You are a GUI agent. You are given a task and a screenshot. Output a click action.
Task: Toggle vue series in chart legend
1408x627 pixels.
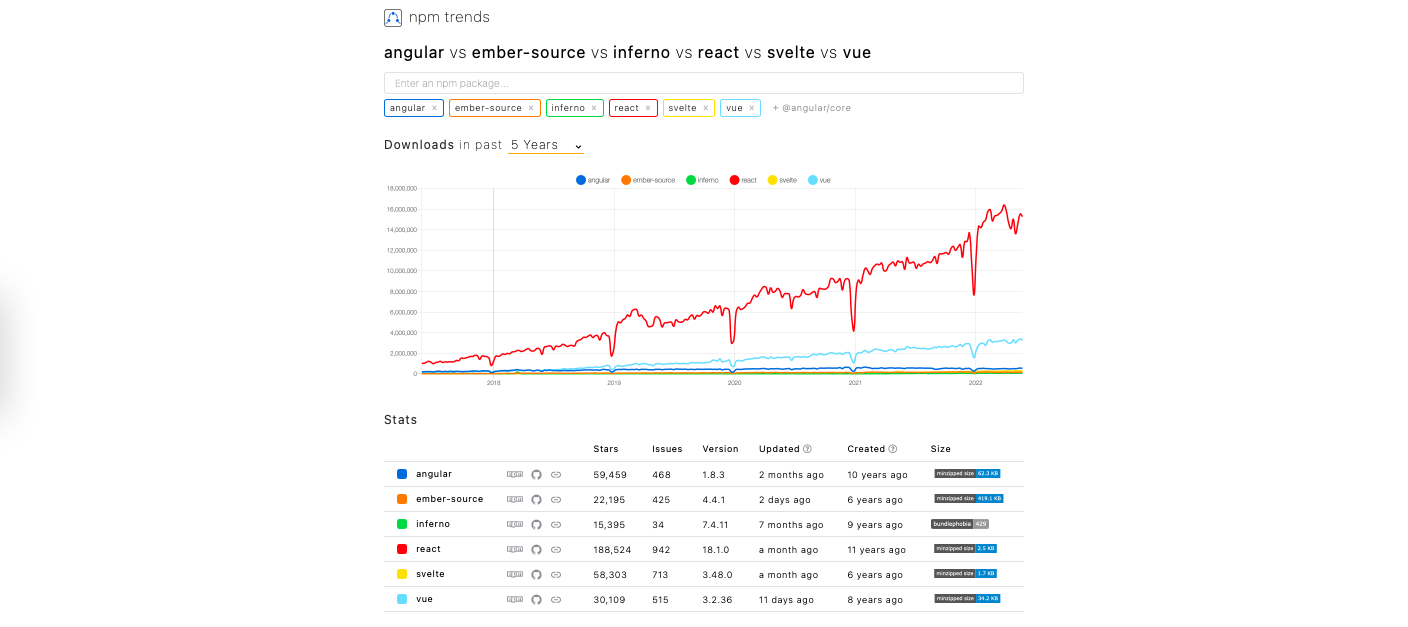(819, 180)
